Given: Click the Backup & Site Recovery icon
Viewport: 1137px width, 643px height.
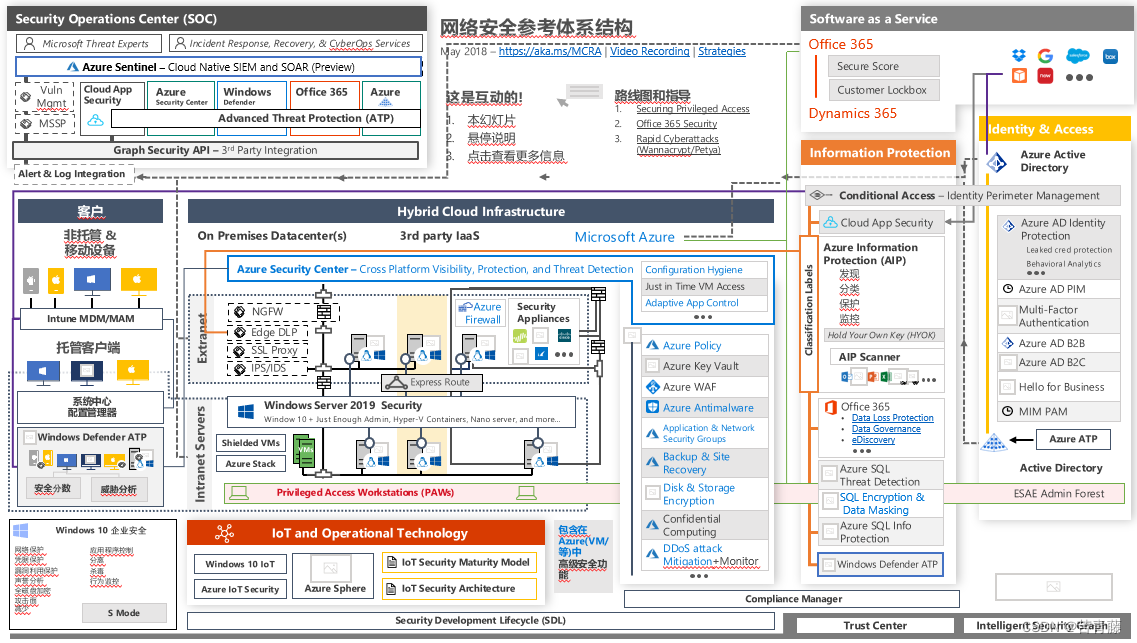Looking at the screenshot, I should click(653, 461).
